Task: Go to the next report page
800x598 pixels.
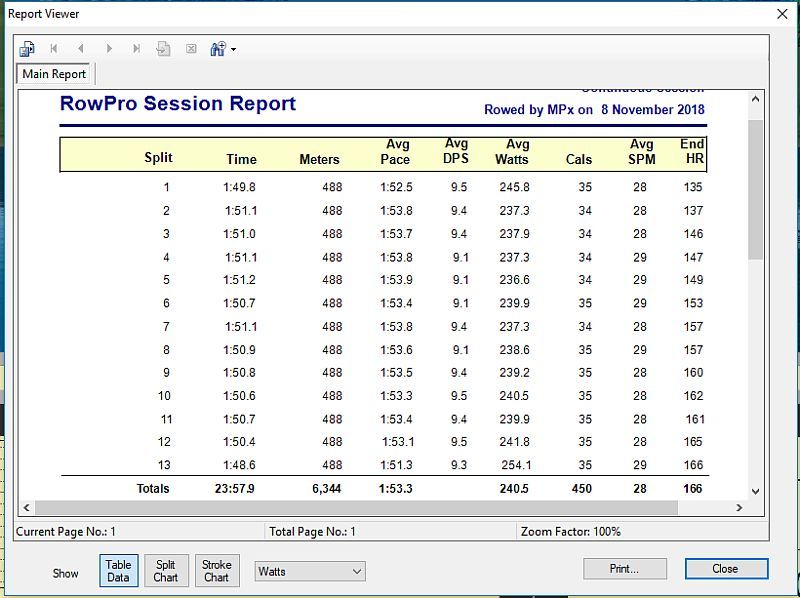Action: tap(109, 49)
